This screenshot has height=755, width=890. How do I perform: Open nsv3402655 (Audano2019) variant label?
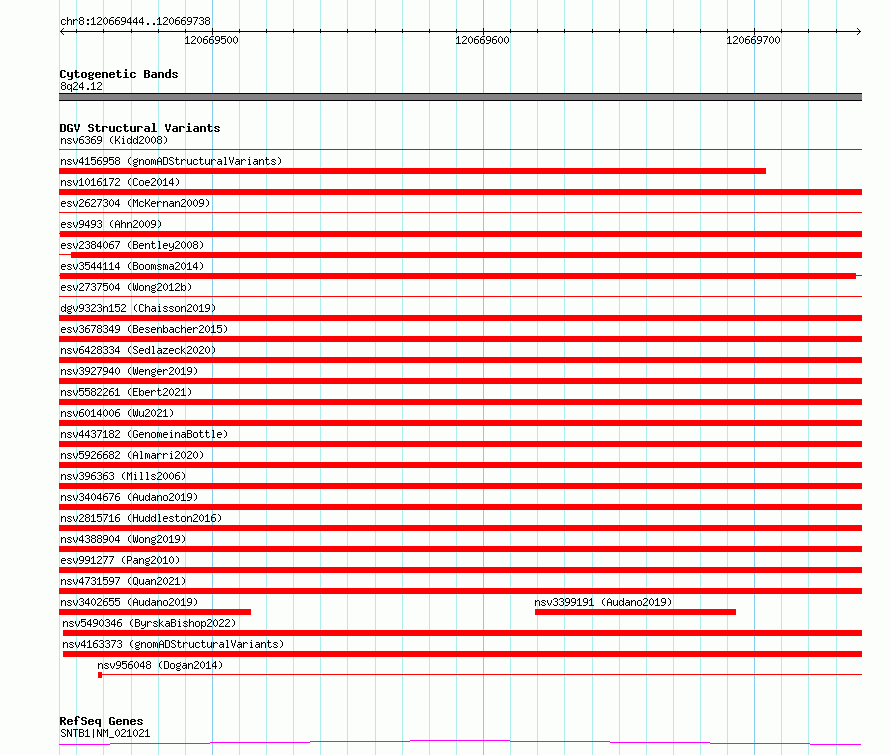pos(129,602)
